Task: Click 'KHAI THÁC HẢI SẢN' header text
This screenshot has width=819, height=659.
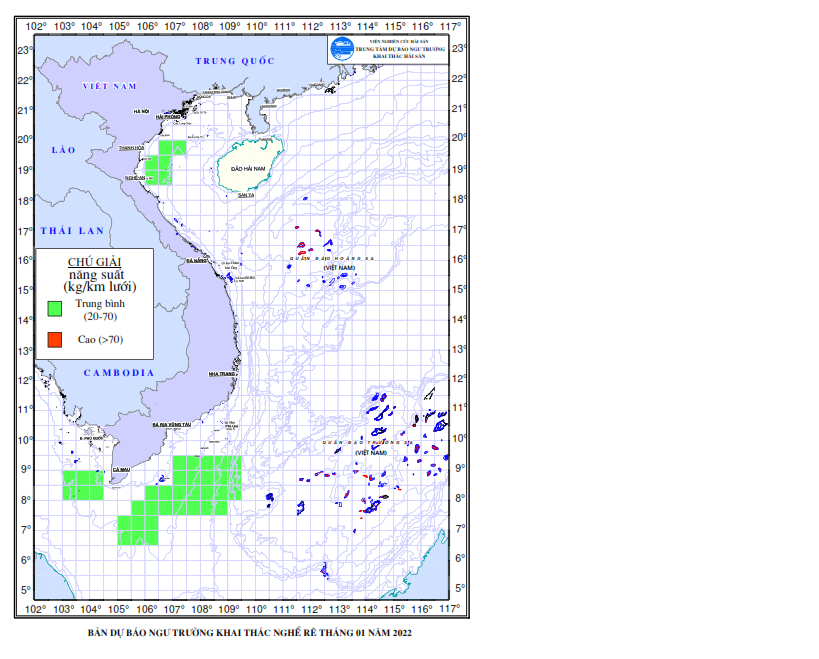Action: [x=399, y=56]
